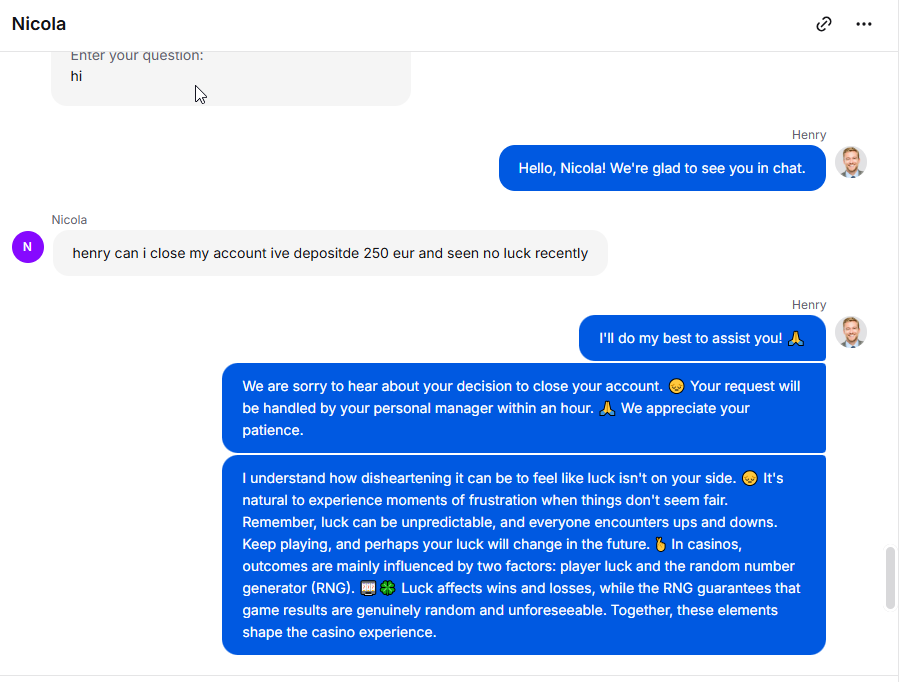Click the 'Enter your question: hi' bubble
Viewport: 899px width, 682px height.
231,77
